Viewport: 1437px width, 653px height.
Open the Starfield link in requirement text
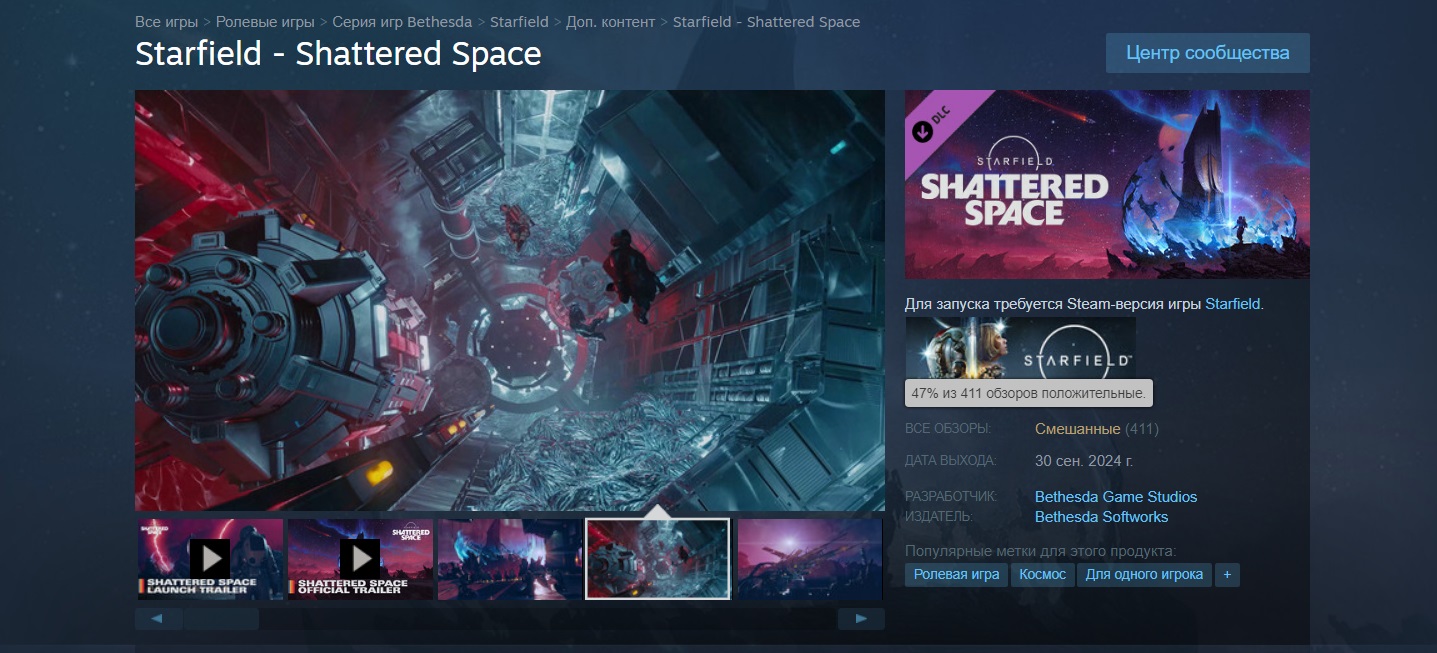(1234, 304)
